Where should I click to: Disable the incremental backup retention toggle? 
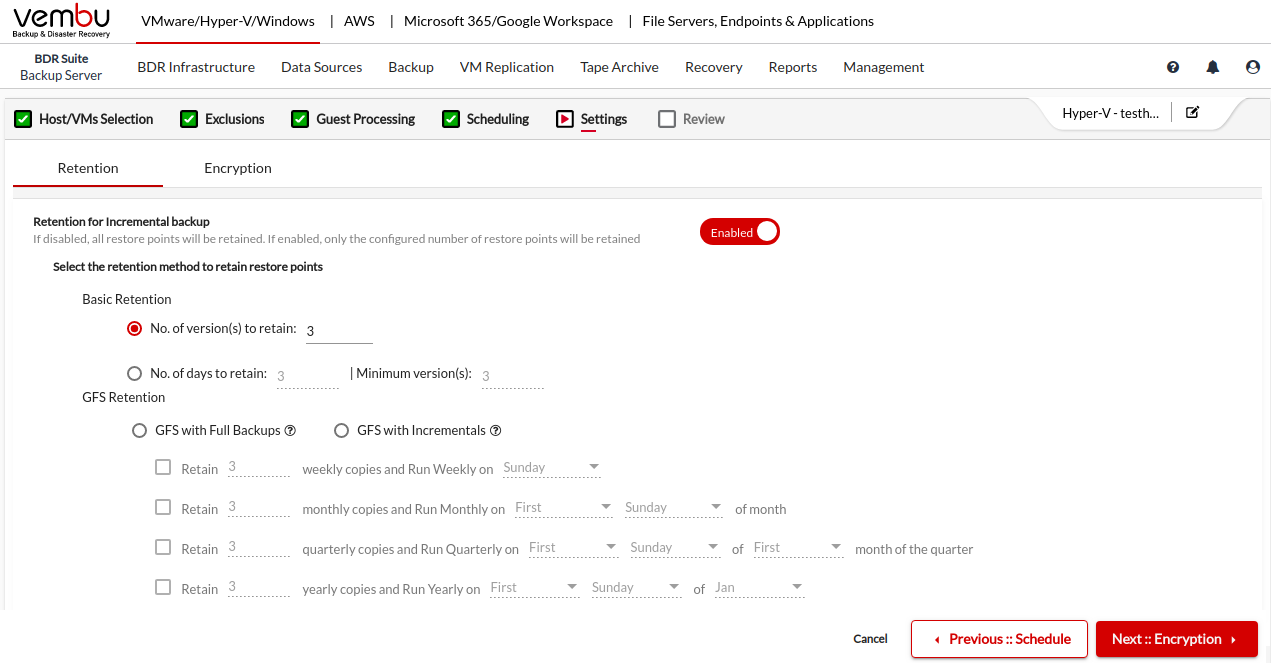(739, 232)
